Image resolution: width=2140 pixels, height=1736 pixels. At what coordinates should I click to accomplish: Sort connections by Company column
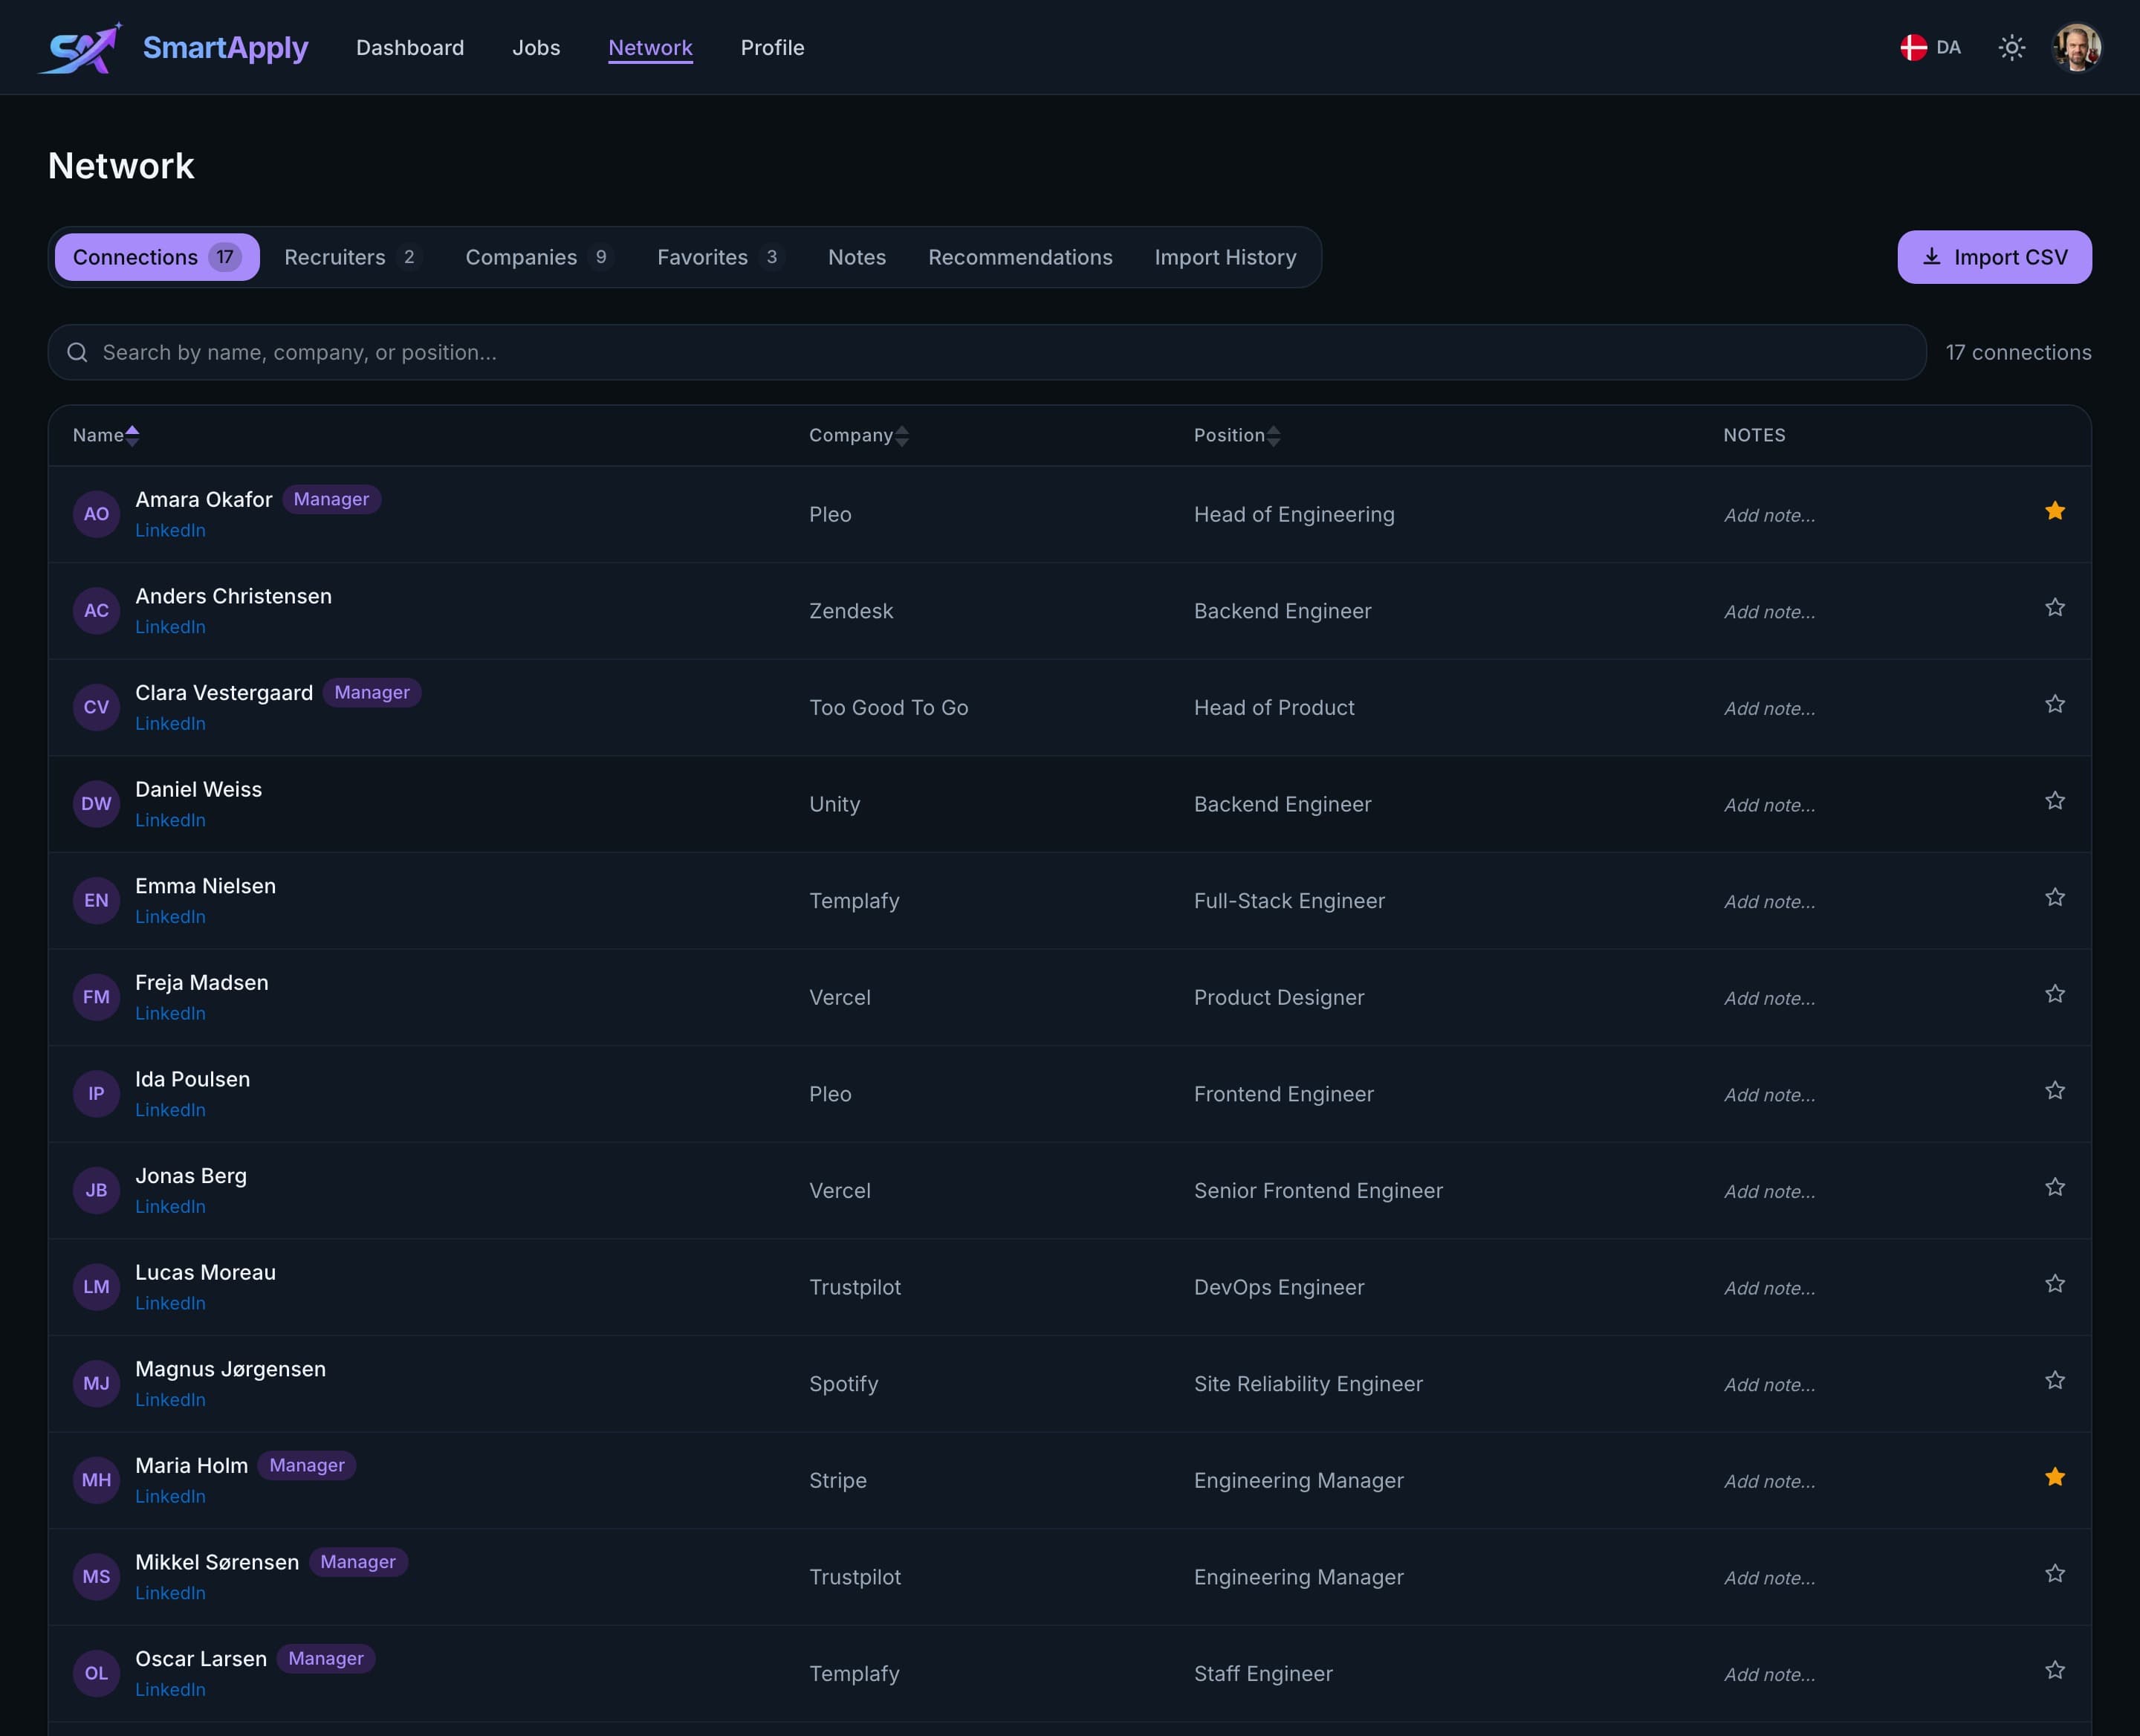[x=859, y=435]
